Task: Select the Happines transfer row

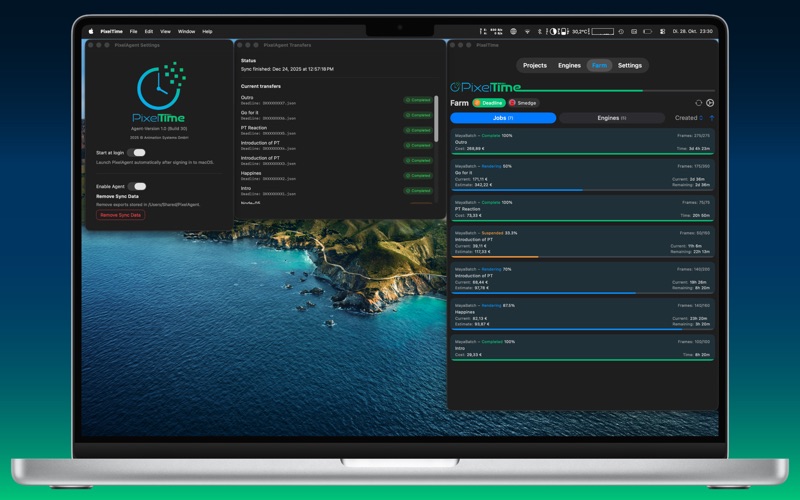Action: click(x=336, y=176)
